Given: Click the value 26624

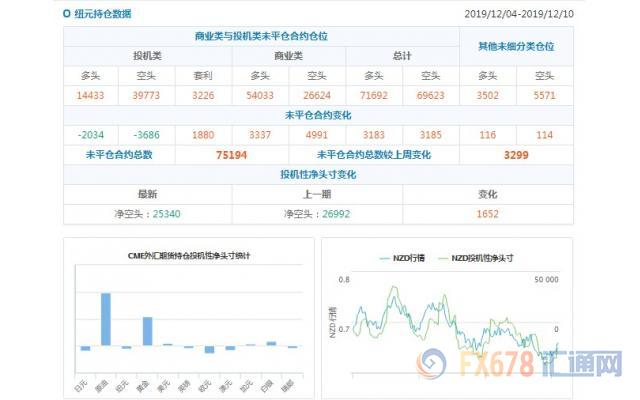Looking at the screenshot, I should tap(317, 96).
